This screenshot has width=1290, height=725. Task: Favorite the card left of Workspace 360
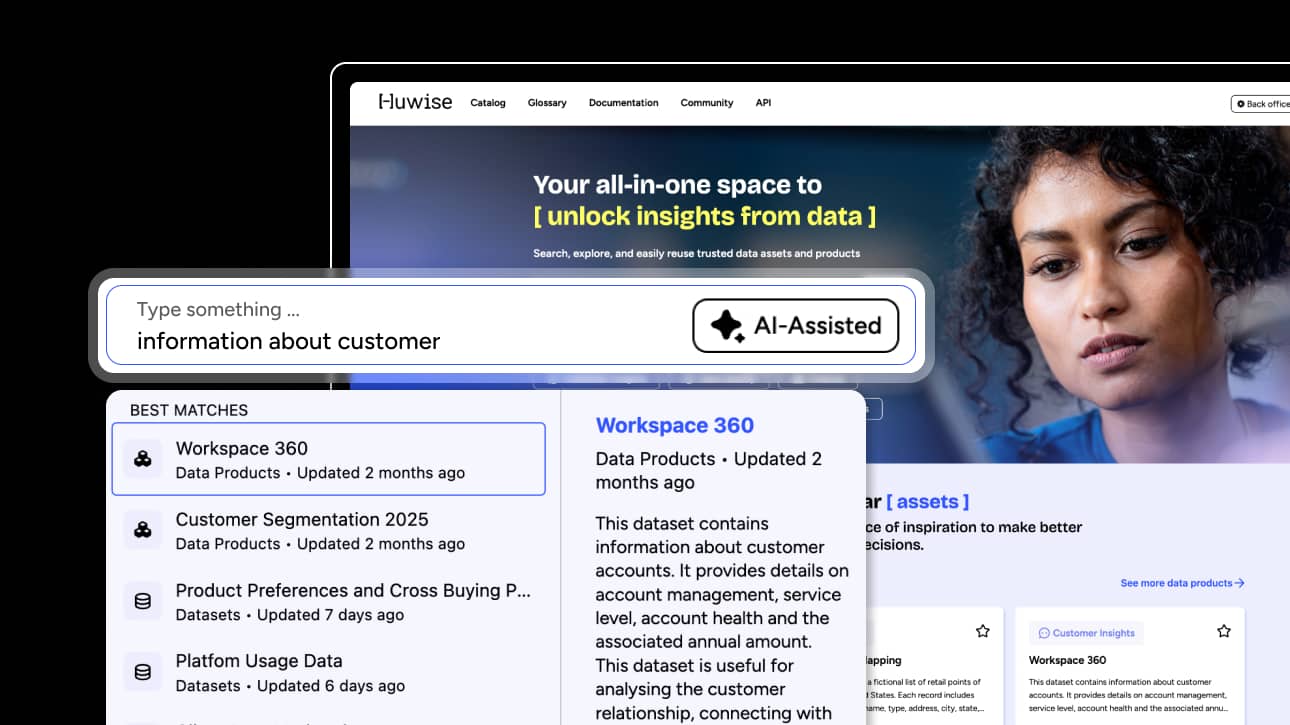tap(982, 631)
